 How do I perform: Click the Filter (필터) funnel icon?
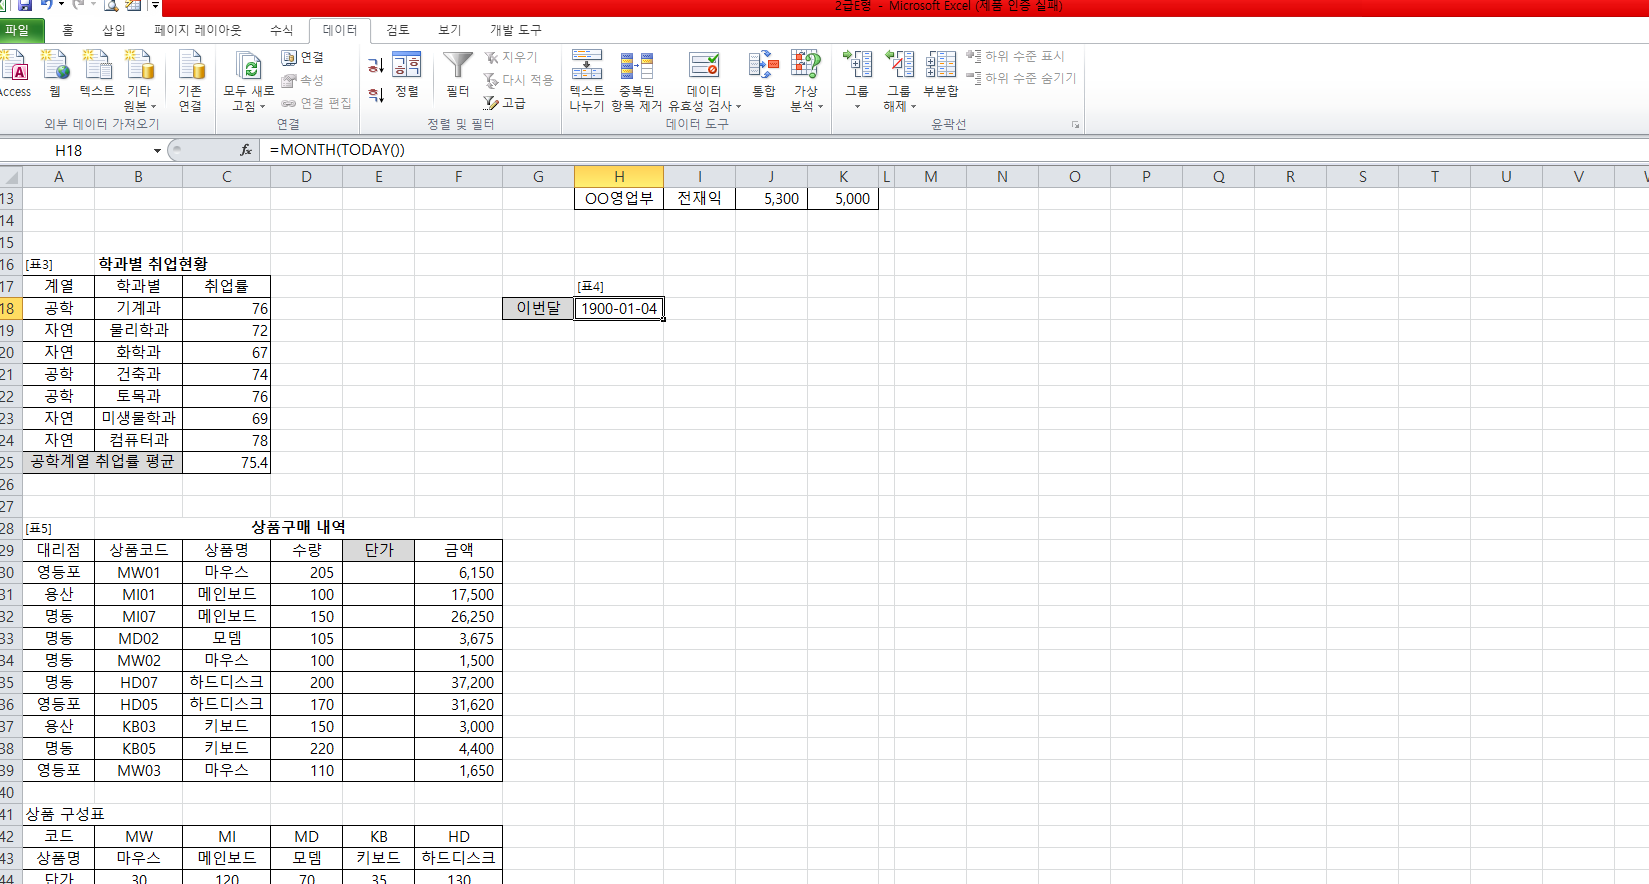tap(457, 68)
